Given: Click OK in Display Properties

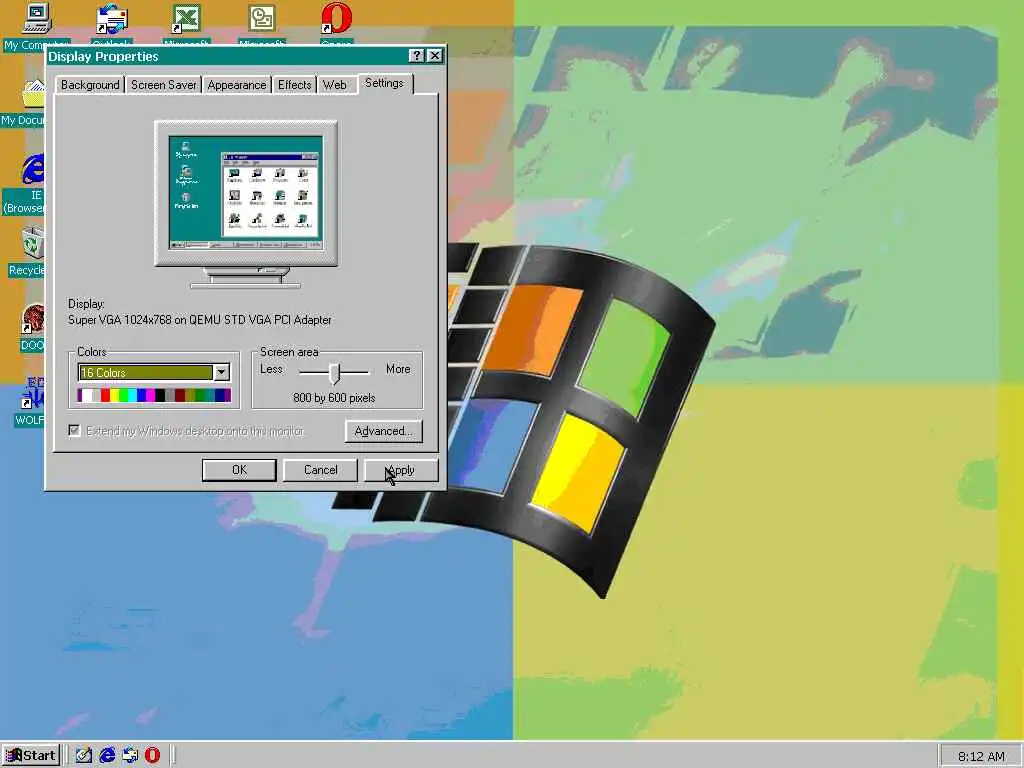Looking at the screenshot, I should [240, 470].
